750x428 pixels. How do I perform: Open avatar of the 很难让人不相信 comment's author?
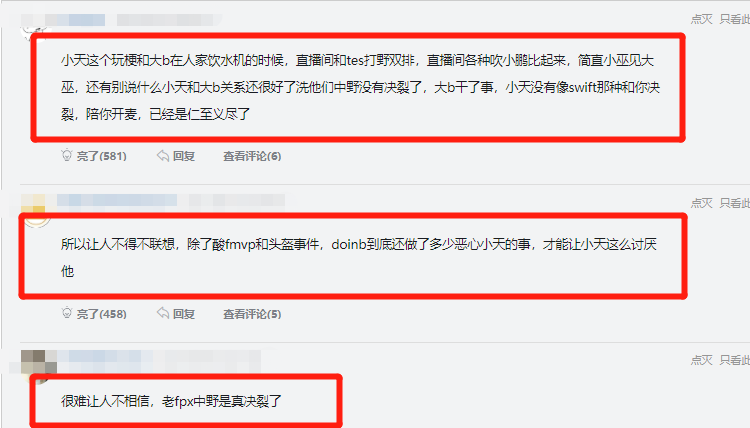point(38,366)
